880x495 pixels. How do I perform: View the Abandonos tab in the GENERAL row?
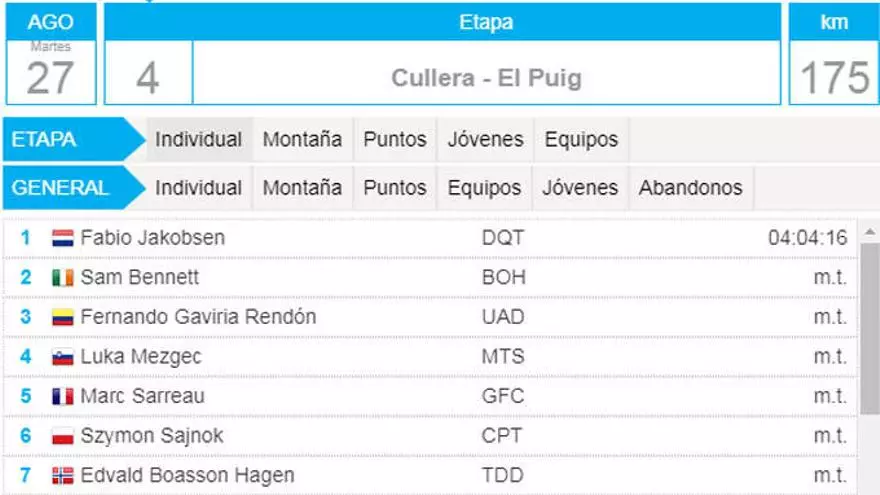[x=690, y=188]
